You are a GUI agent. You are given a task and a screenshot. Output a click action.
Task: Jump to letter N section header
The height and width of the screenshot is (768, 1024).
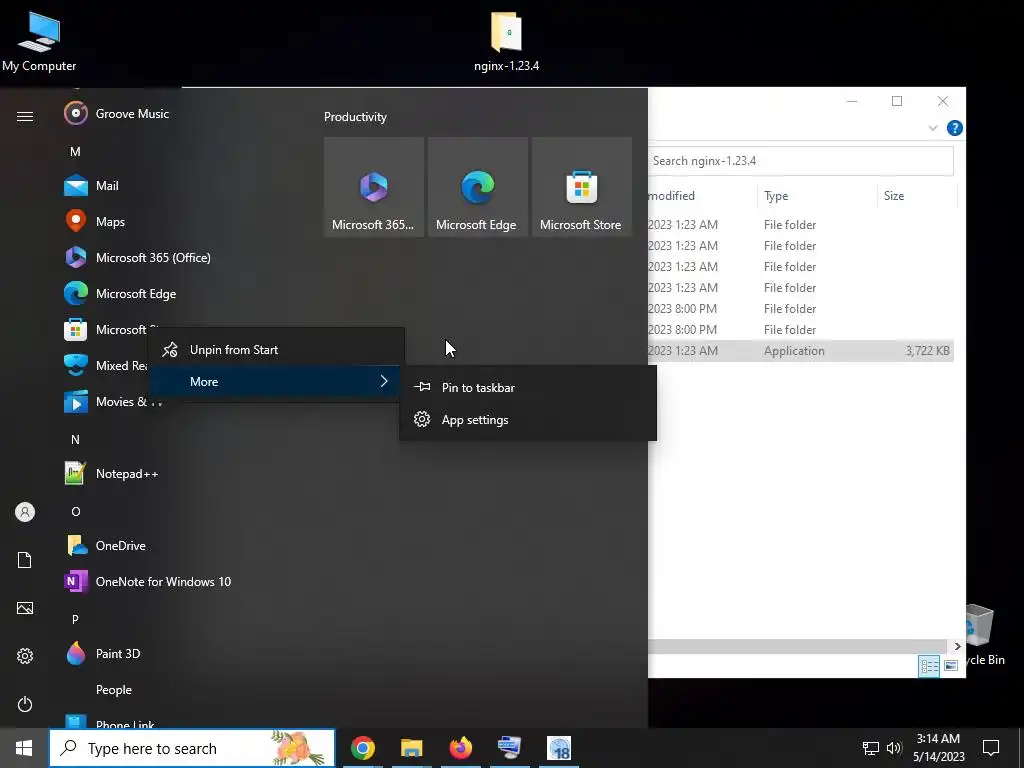(75, 440)
